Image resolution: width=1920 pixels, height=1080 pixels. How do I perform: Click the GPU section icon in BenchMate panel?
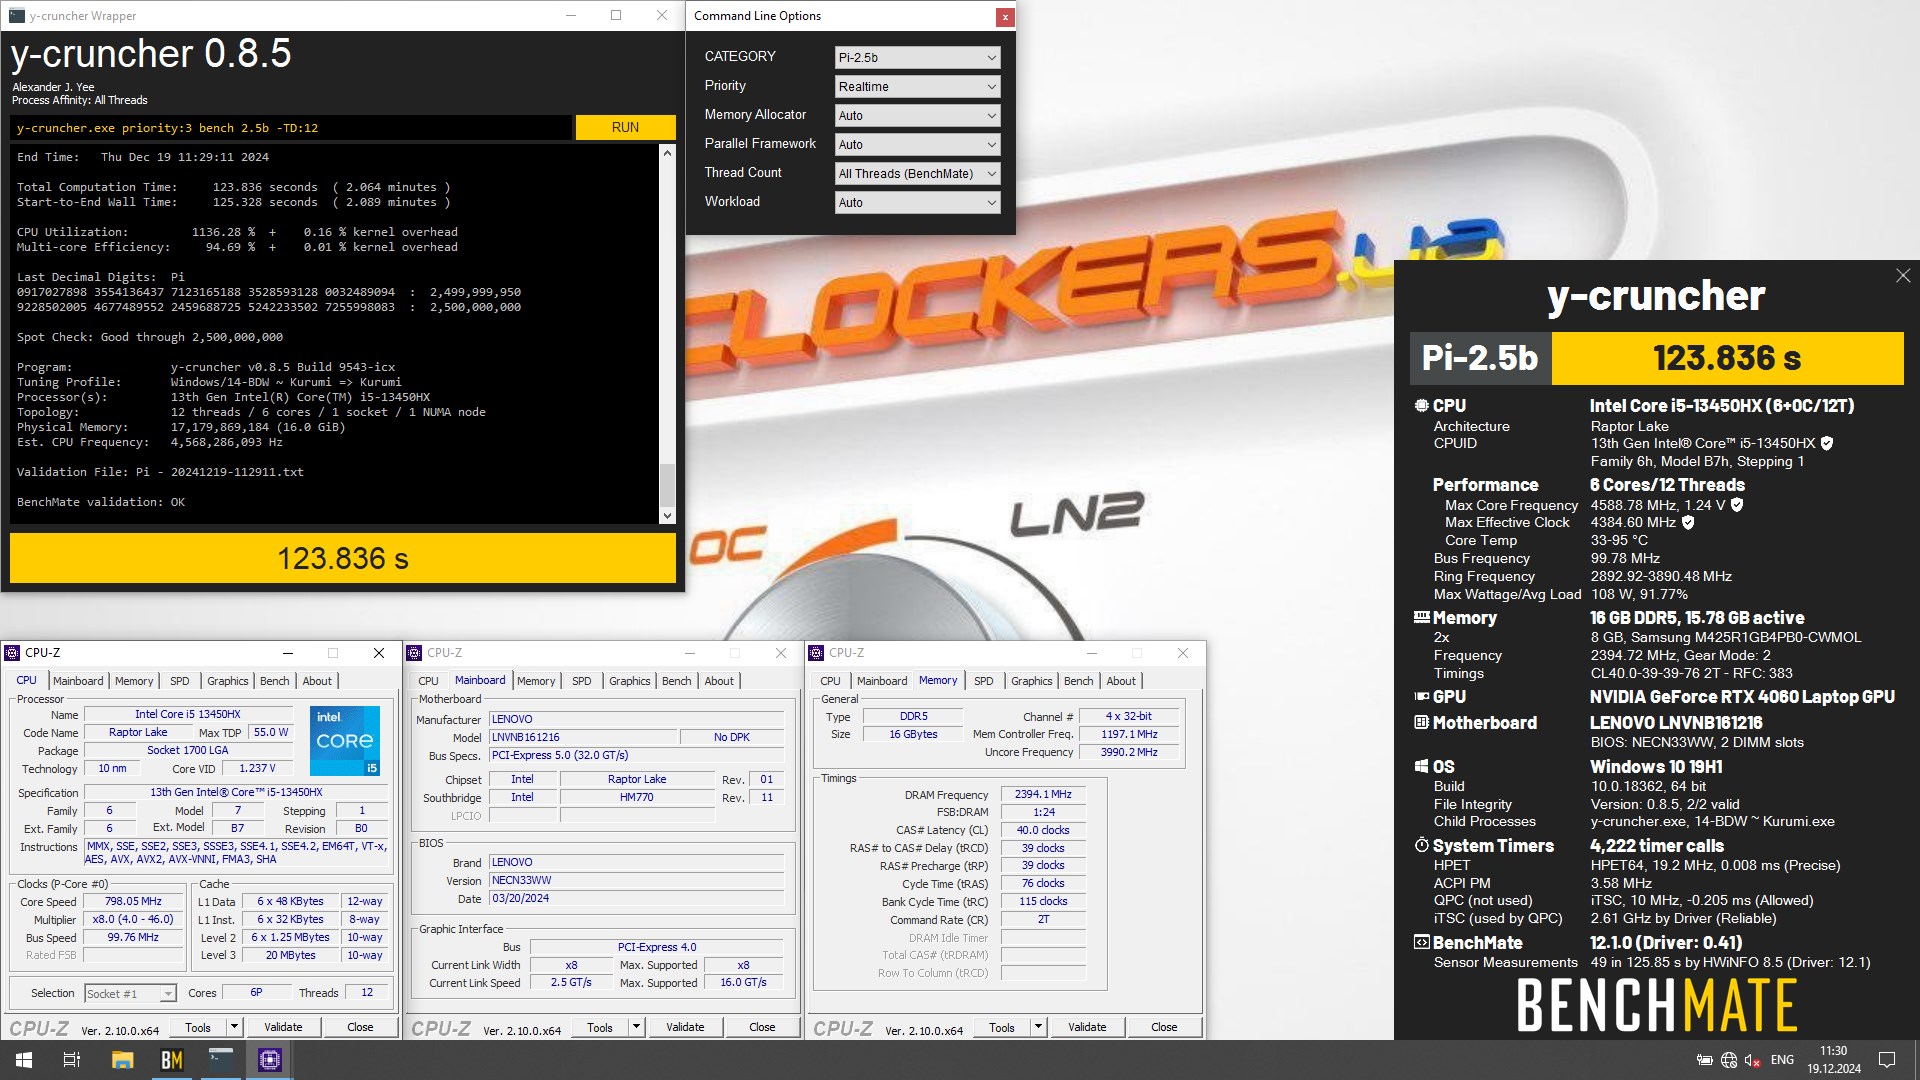(1421, 697)
